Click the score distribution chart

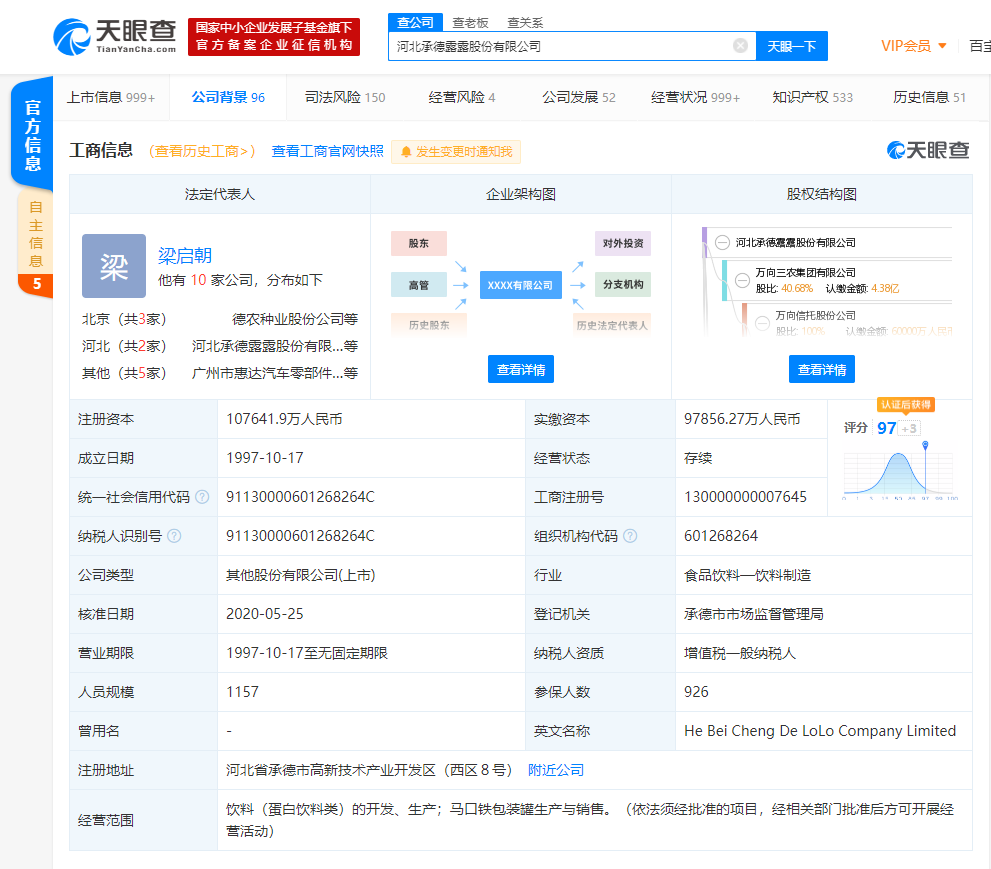tap(901, 471)
